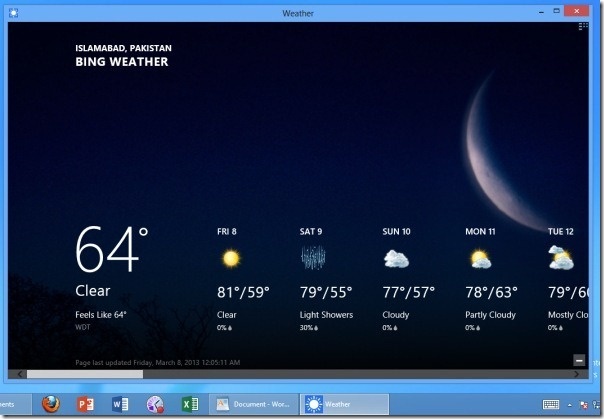Click the horizontal scrollbar left arrow

(x=19, y=374)
